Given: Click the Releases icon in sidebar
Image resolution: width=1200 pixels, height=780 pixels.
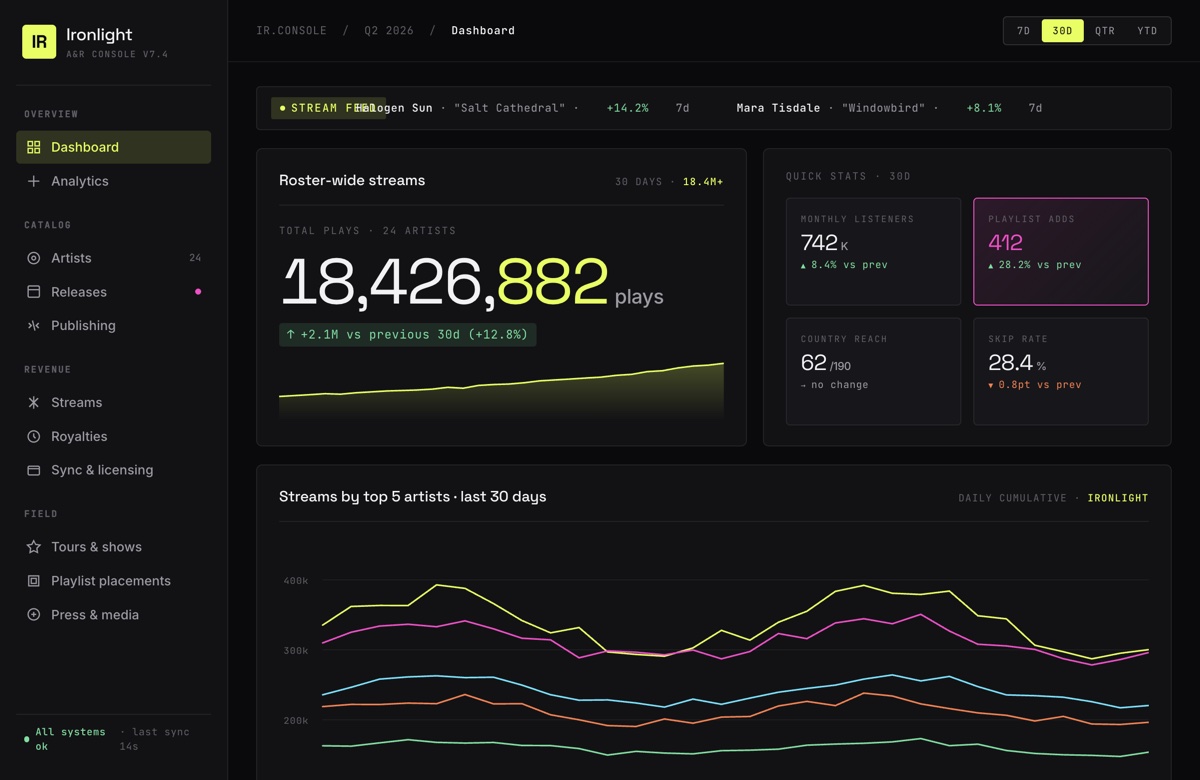Looking at the screenshot, I should coord(34,292).
